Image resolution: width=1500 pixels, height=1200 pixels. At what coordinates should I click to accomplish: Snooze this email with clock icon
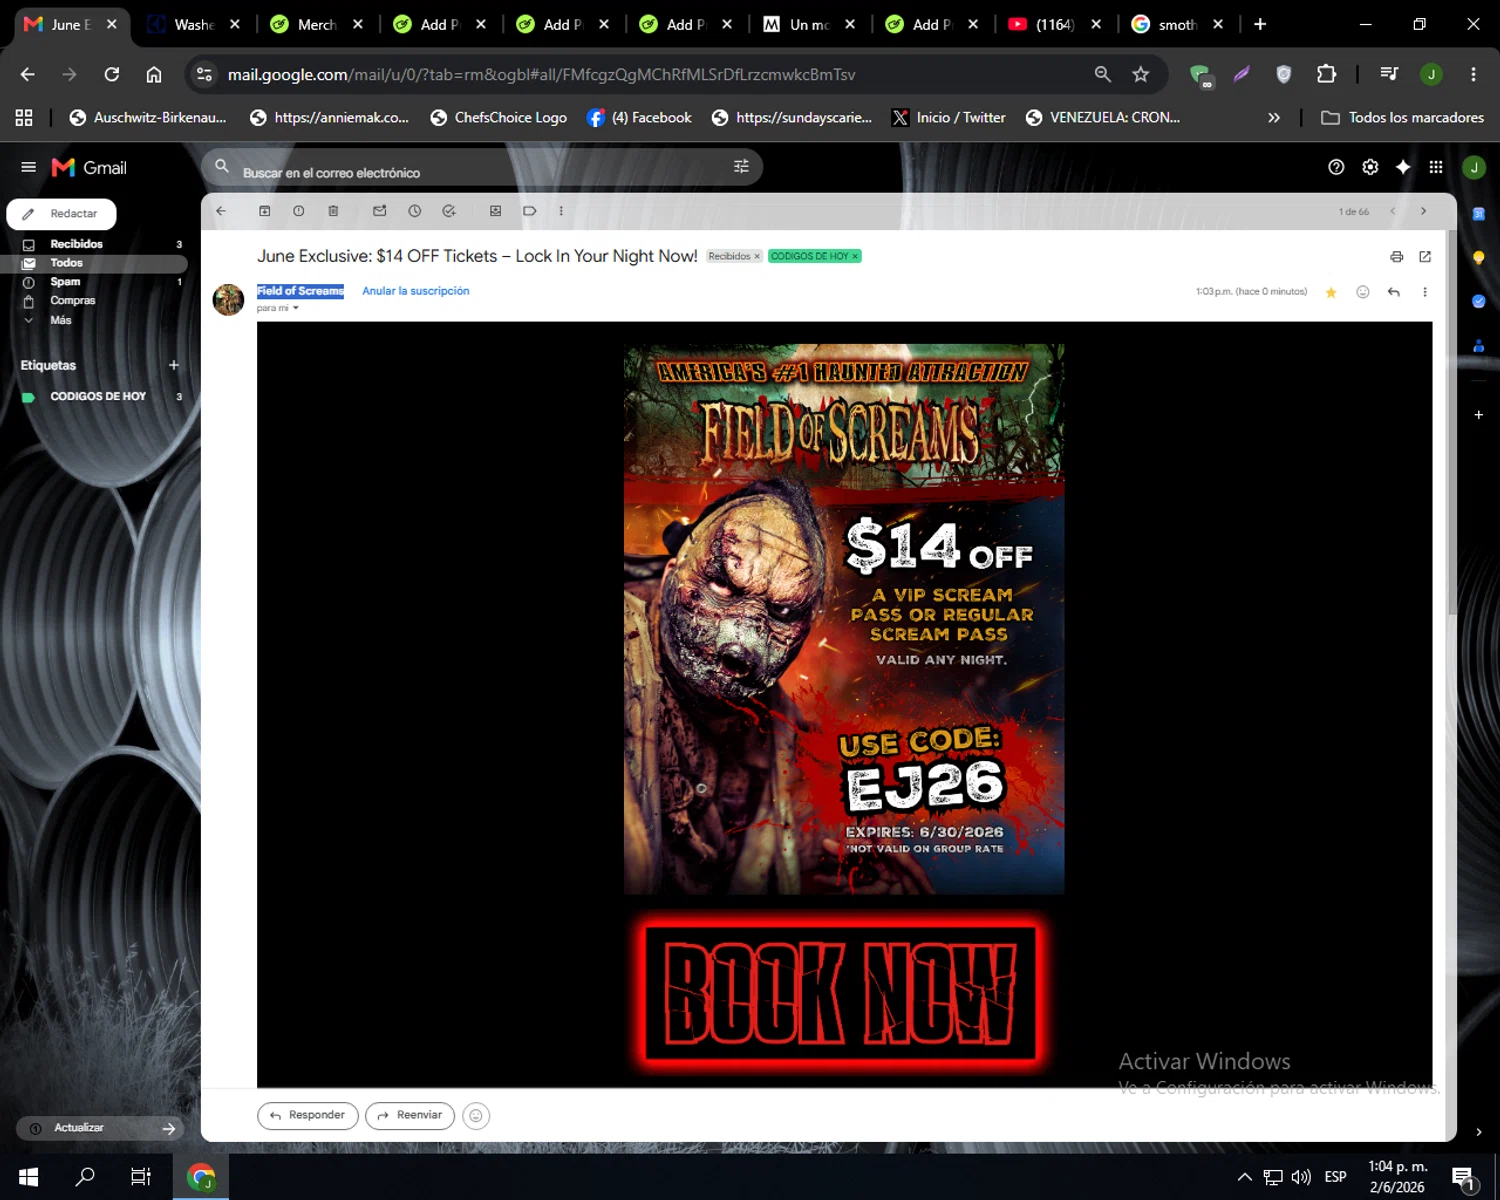(415, 211)
